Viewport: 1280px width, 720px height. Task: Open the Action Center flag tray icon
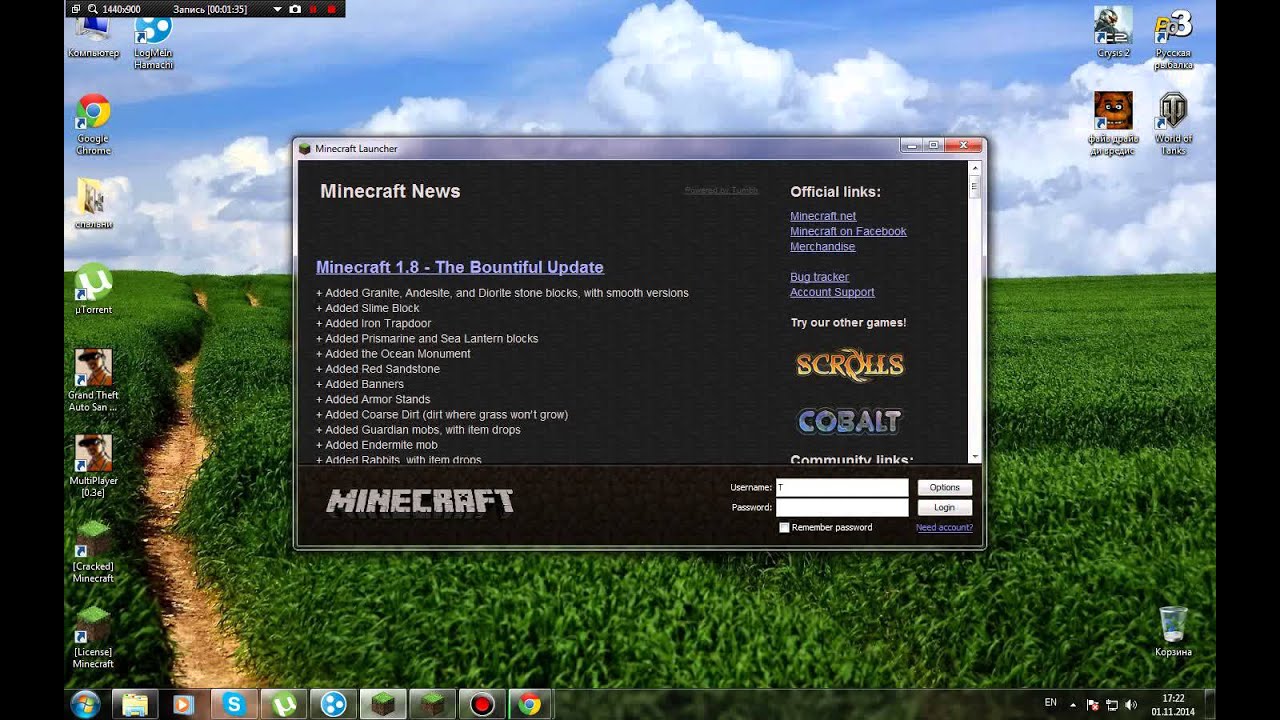point(1093,704)
